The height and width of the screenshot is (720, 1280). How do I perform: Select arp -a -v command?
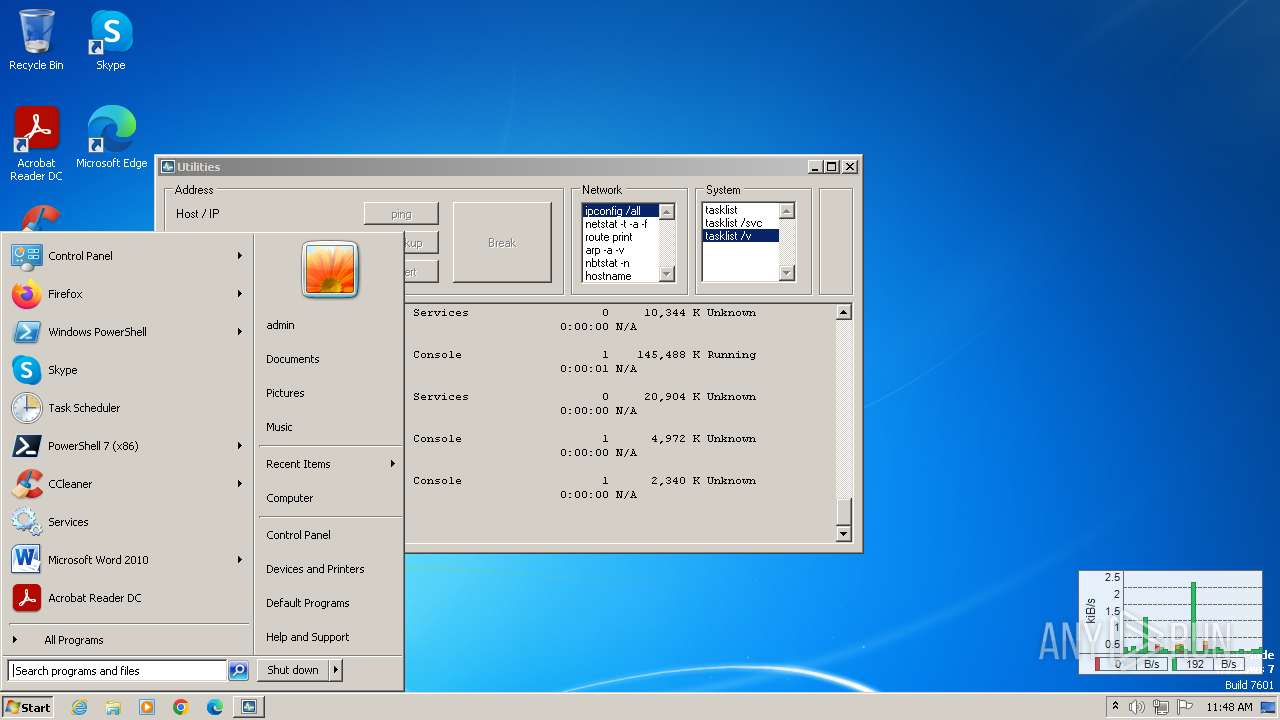tap(620, 250)
